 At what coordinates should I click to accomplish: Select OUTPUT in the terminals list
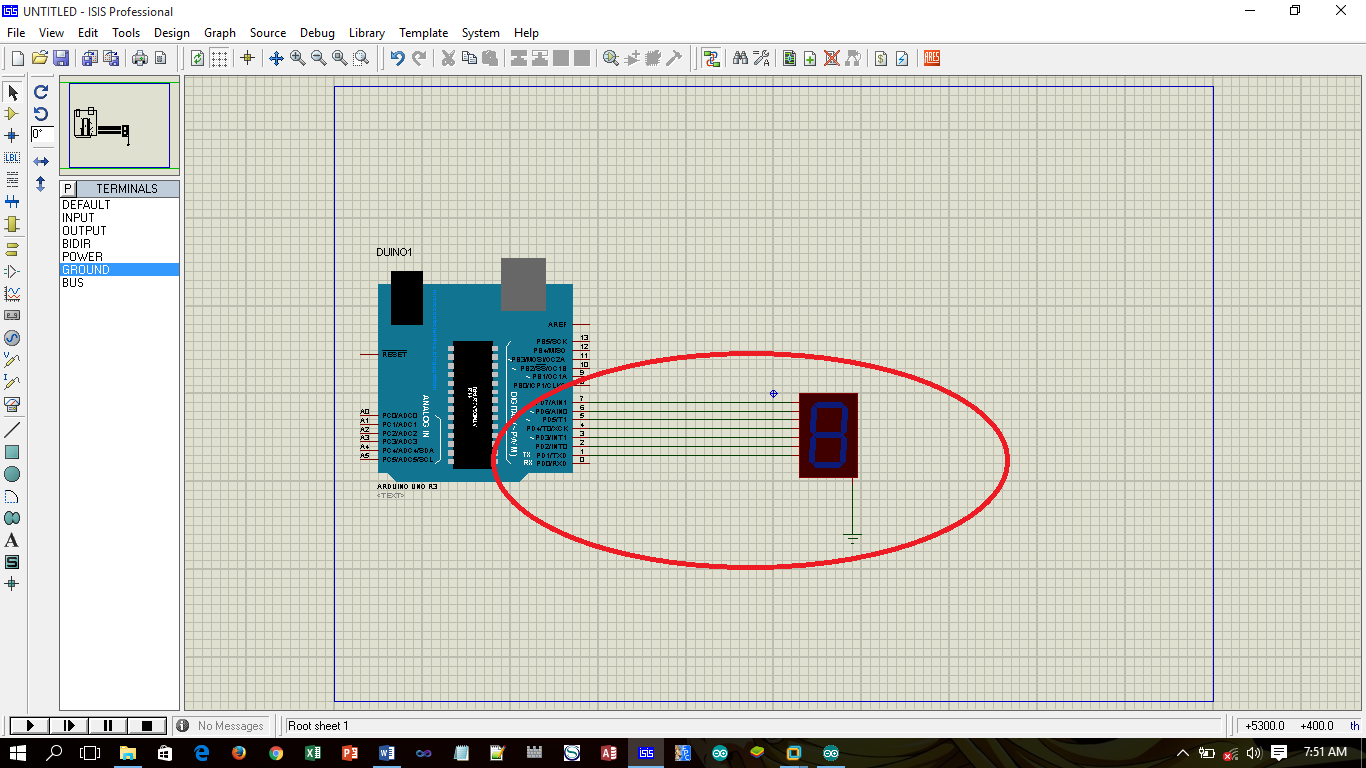pos(119,231)
